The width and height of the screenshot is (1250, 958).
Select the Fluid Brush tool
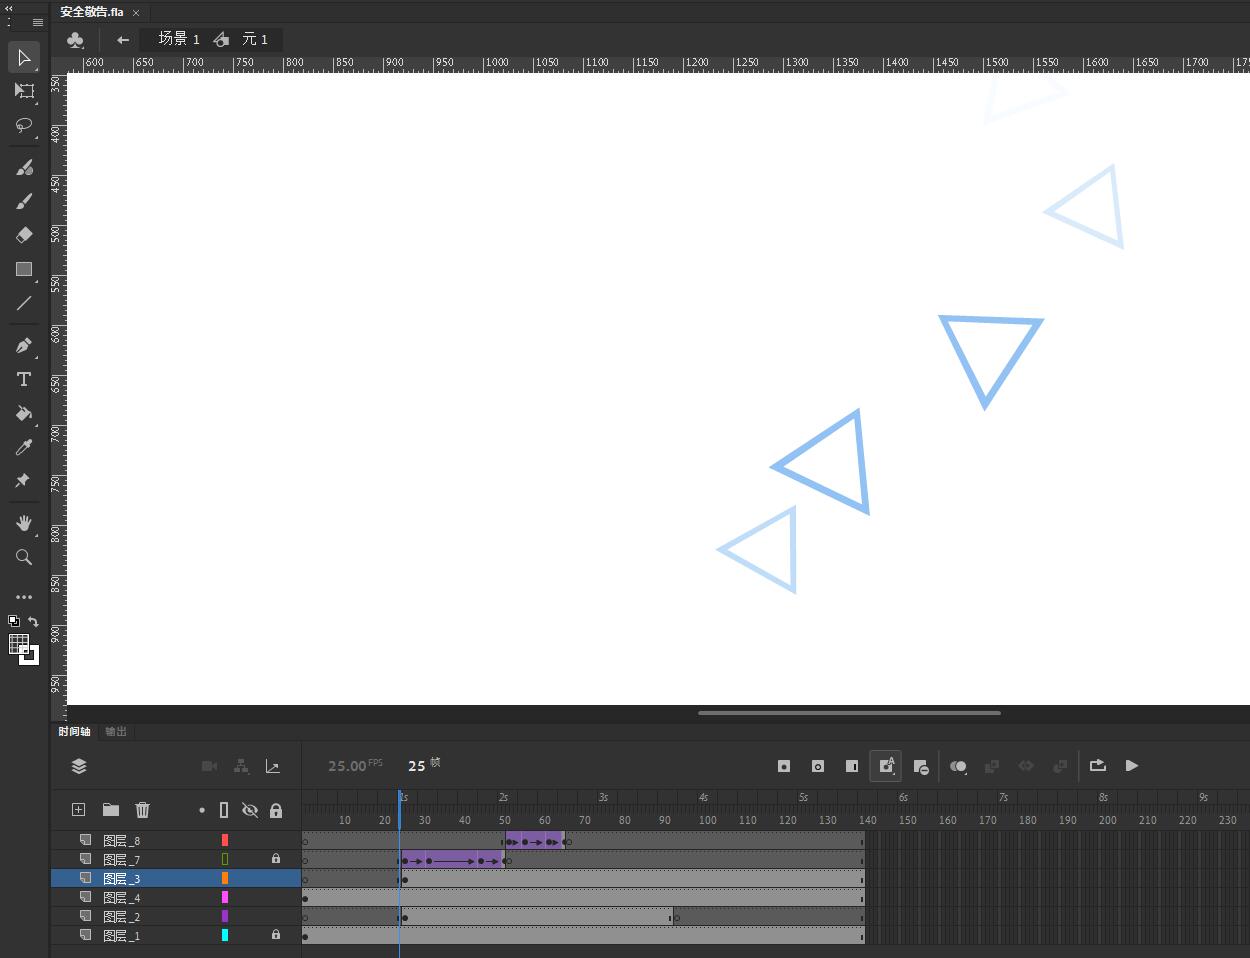pyautogui.click(x=24, y=167)
